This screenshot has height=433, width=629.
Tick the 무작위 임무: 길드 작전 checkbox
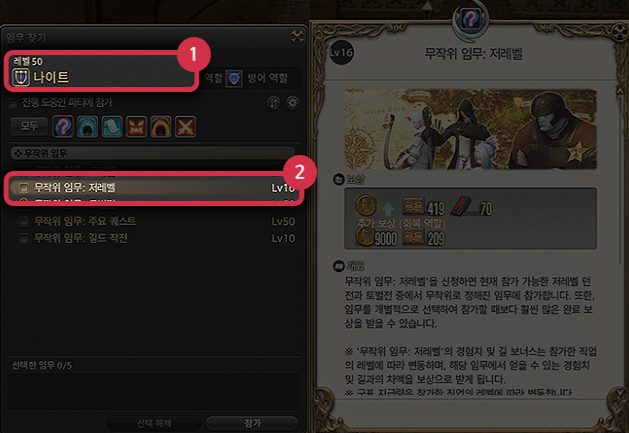pyautogui.click(x=24, y=238)
